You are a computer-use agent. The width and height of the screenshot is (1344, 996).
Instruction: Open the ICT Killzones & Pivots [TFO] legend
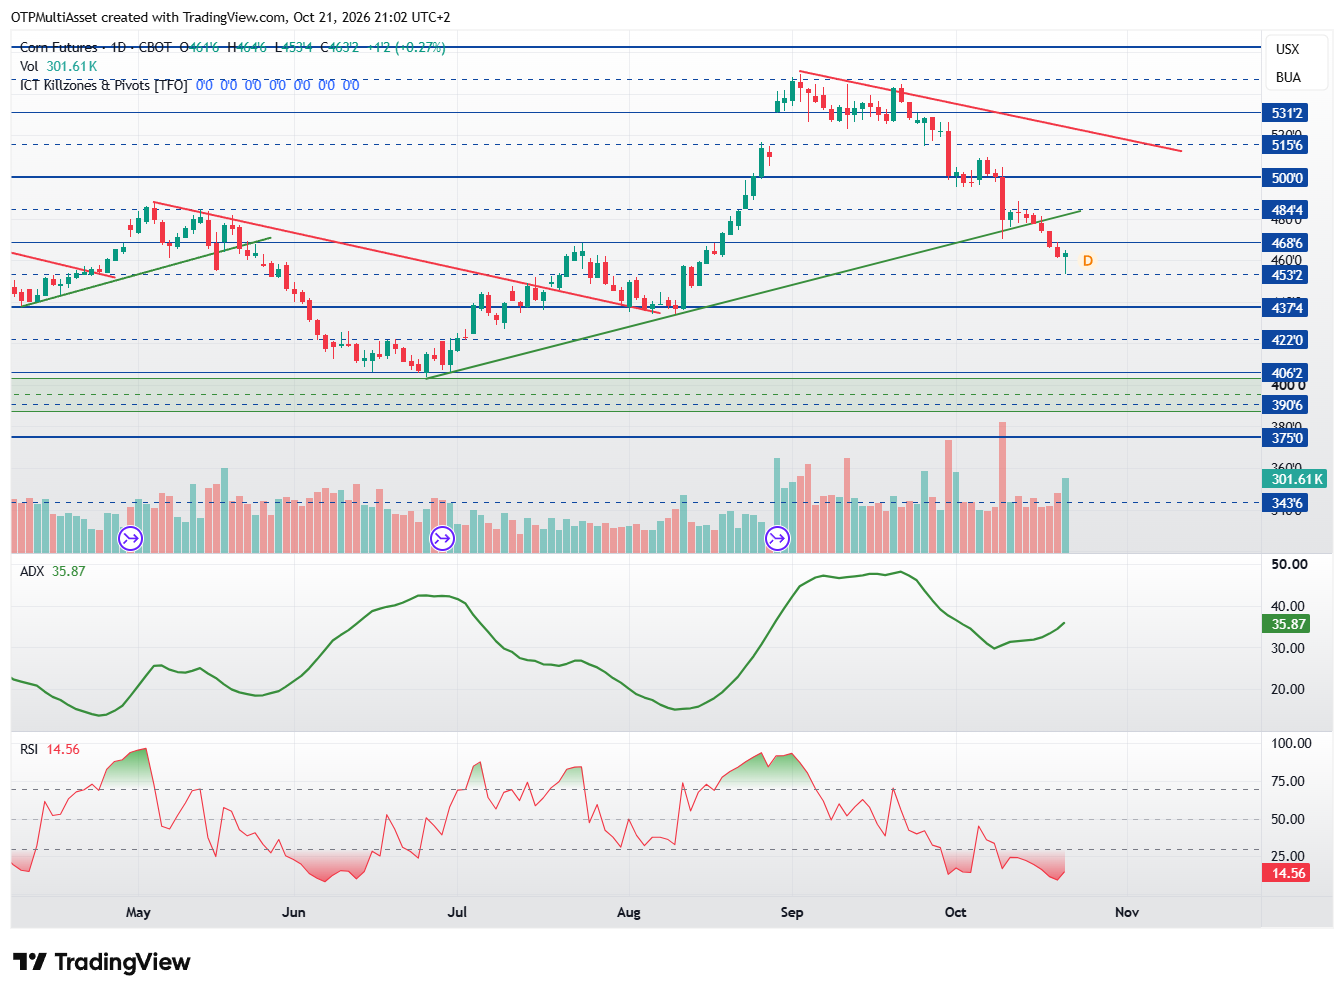click(104, 85)
